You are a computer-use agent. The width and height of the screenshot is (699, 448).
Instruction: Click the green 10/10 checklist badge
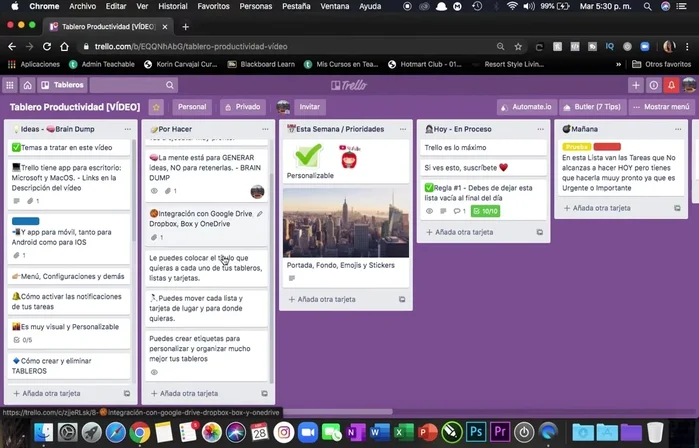(485, 211)
